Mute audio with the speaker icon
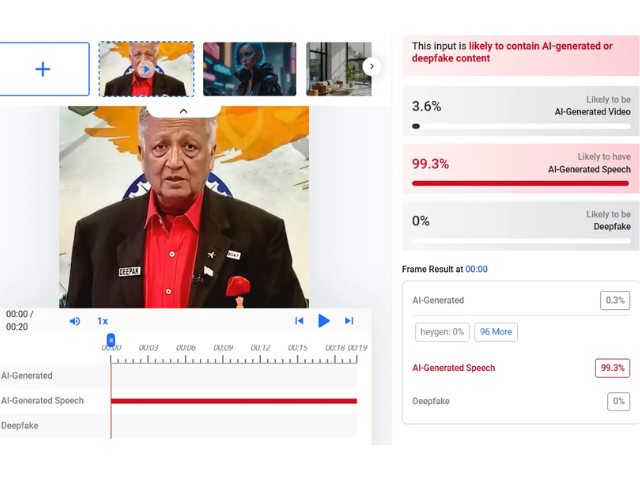640x480 pixels. point(75,321)
